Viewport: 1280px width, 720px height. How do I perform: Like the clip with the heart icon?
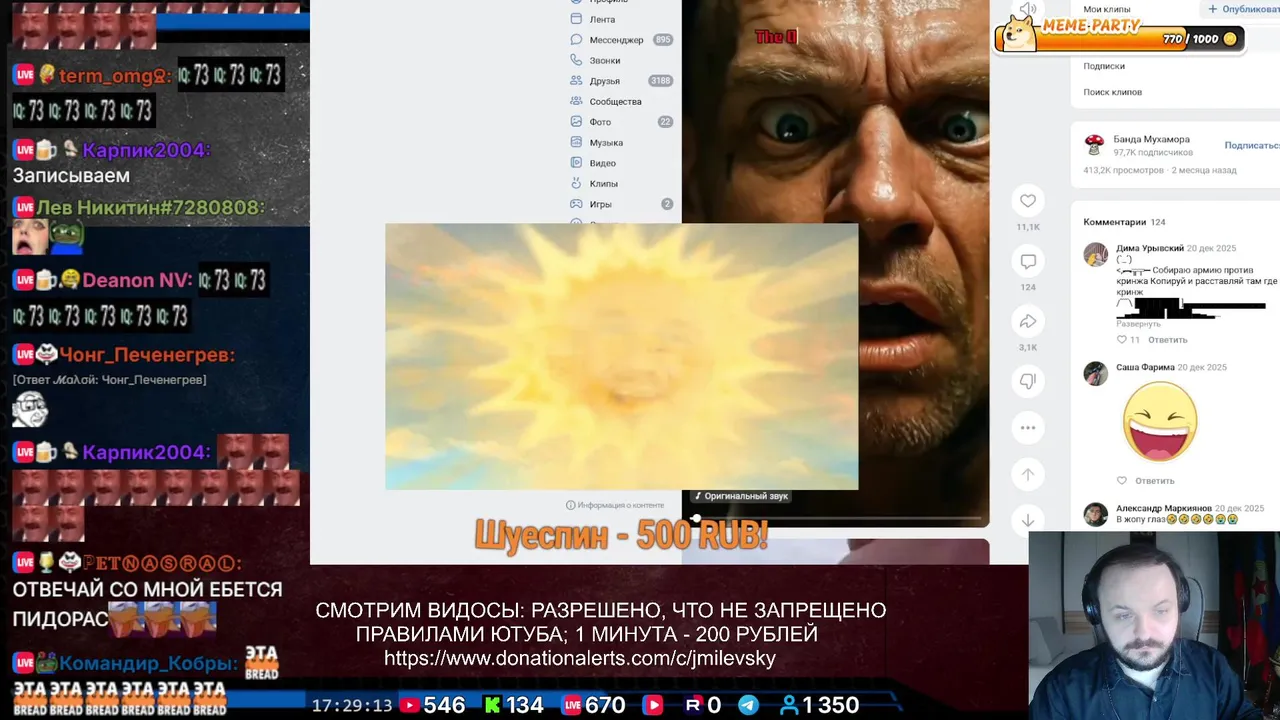click(1028, 201)
